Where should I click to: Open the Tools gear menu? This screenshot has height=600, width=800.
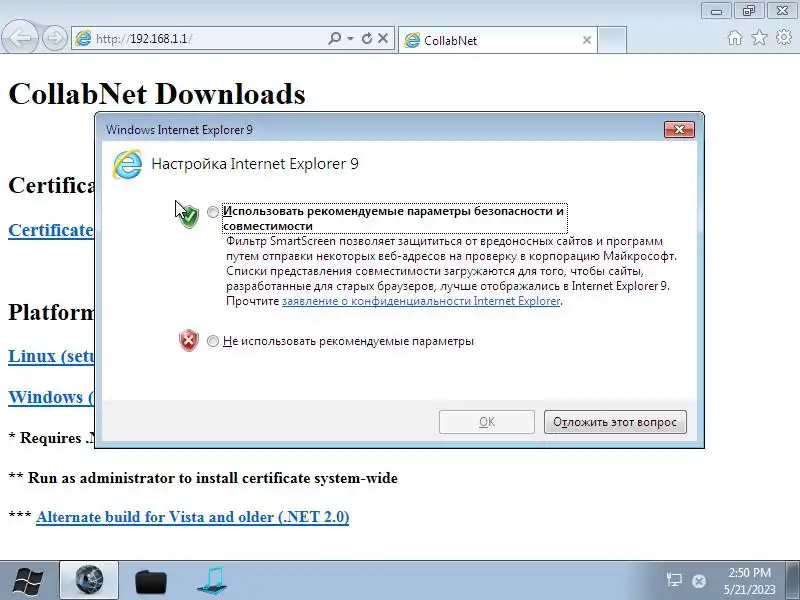pyautogui.click(x=784, y=37)
